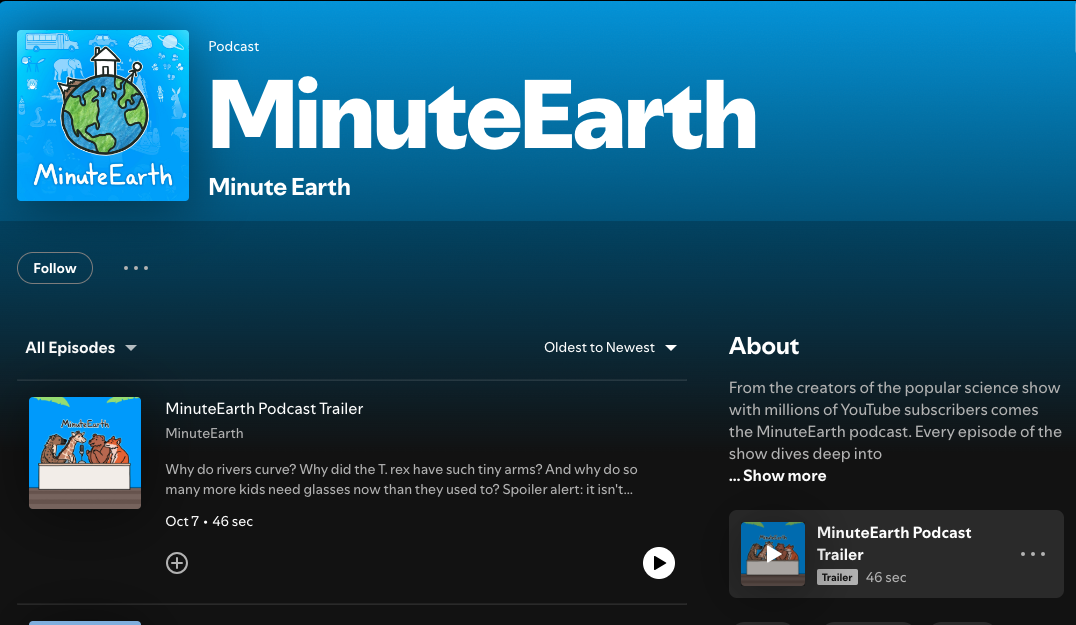The width and height of the screenshot is (1076, 625).
Task: Click MinuteEarth show name under episode title
Action: click(204, 434)
